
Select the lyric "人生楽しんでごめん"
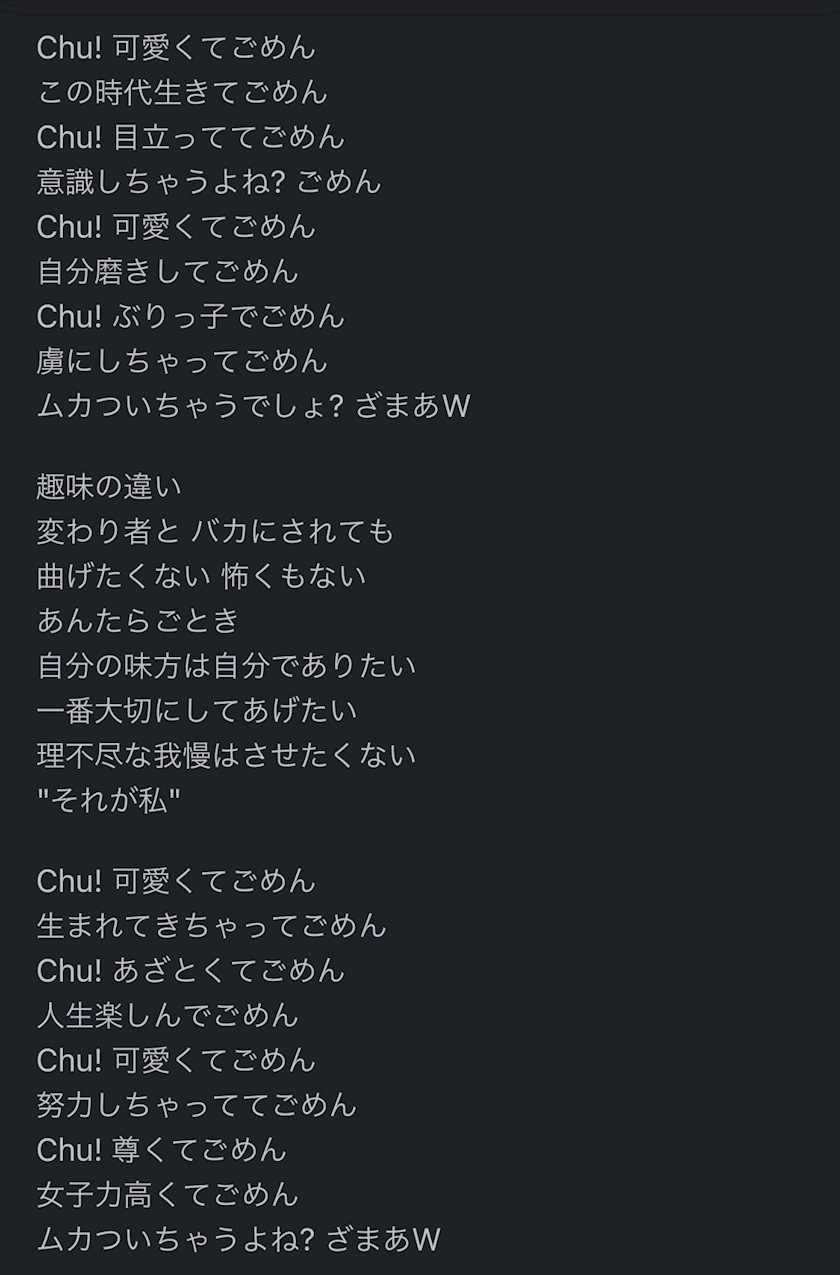(x=168, y=1015)
